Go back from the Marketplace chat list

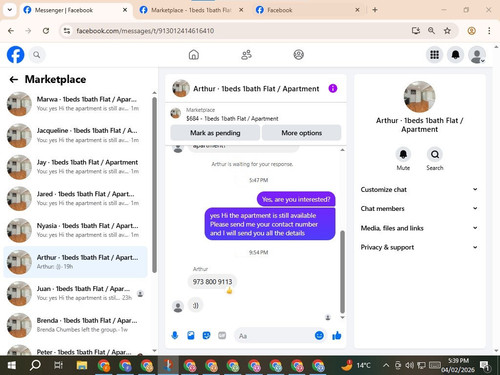14,79
